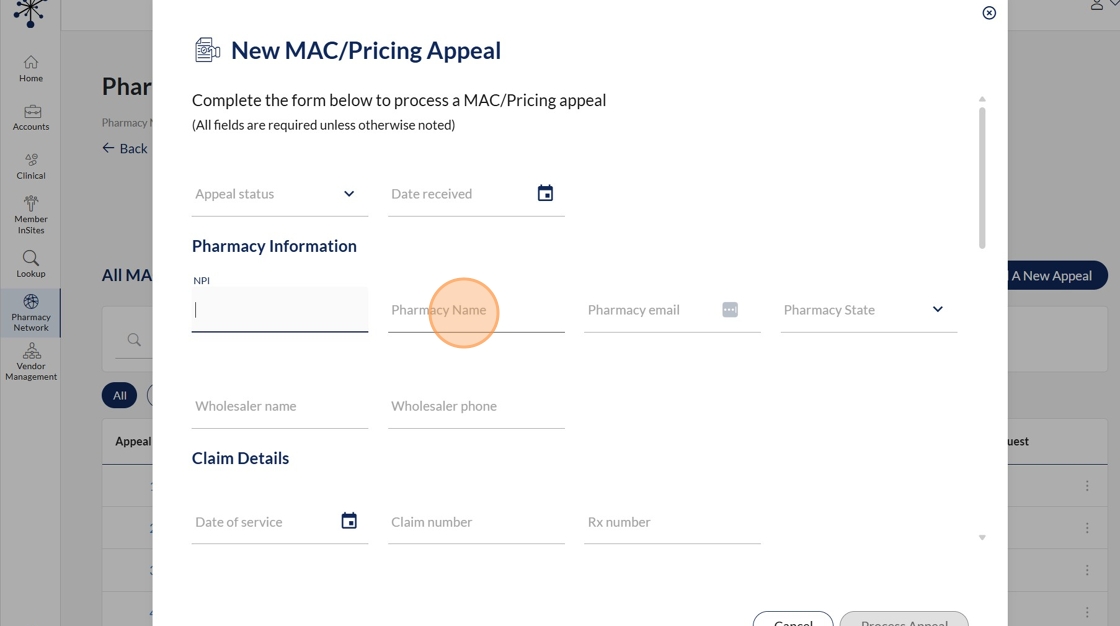Focus the Claim number field
The width and height of the screenshot is (1120, 626).
(476, 522)
